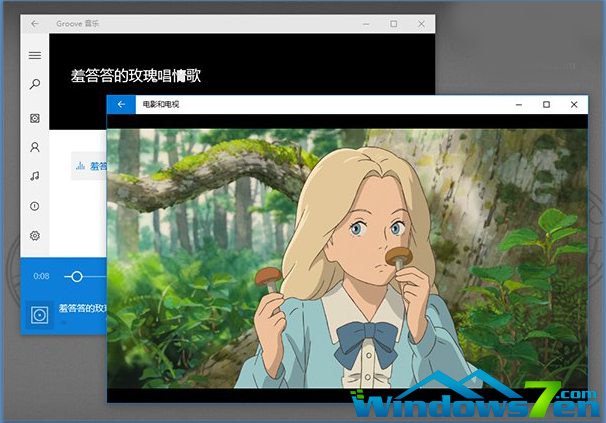Select the playing song row in Groove list
The width and height of the screenshot is (606, 423).
click(x=89, y=166)
